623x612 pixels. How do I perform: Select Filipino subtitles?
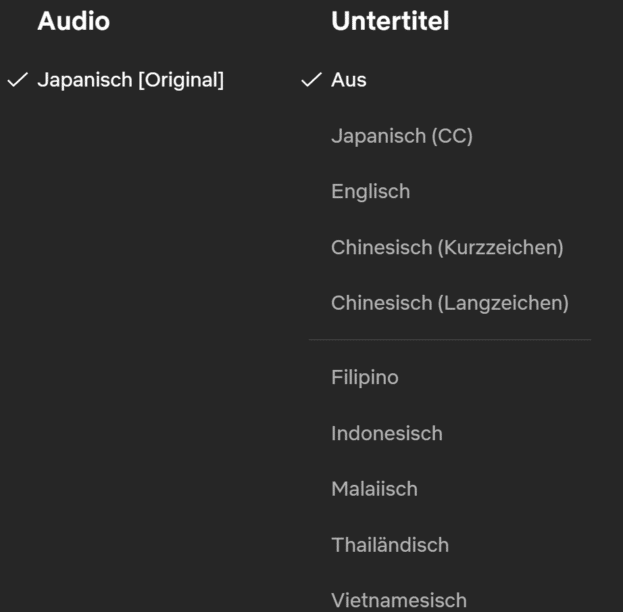364,377
